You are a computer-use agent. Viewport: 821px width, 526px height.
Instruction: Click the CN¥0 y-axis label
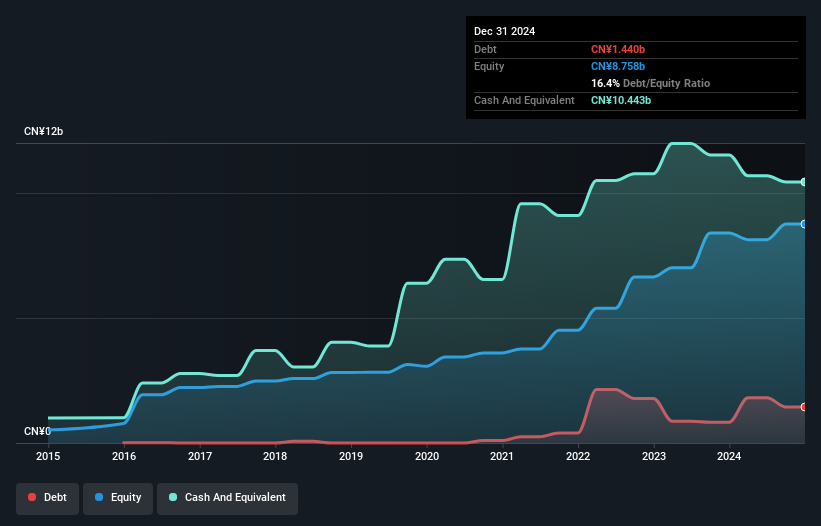[x=37, y=431]
